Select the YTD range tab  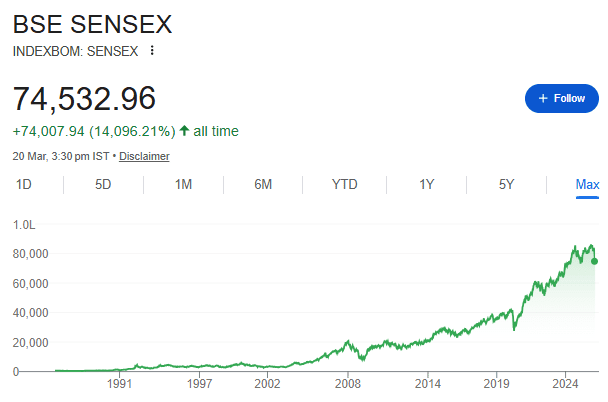[x=344, y=184]
